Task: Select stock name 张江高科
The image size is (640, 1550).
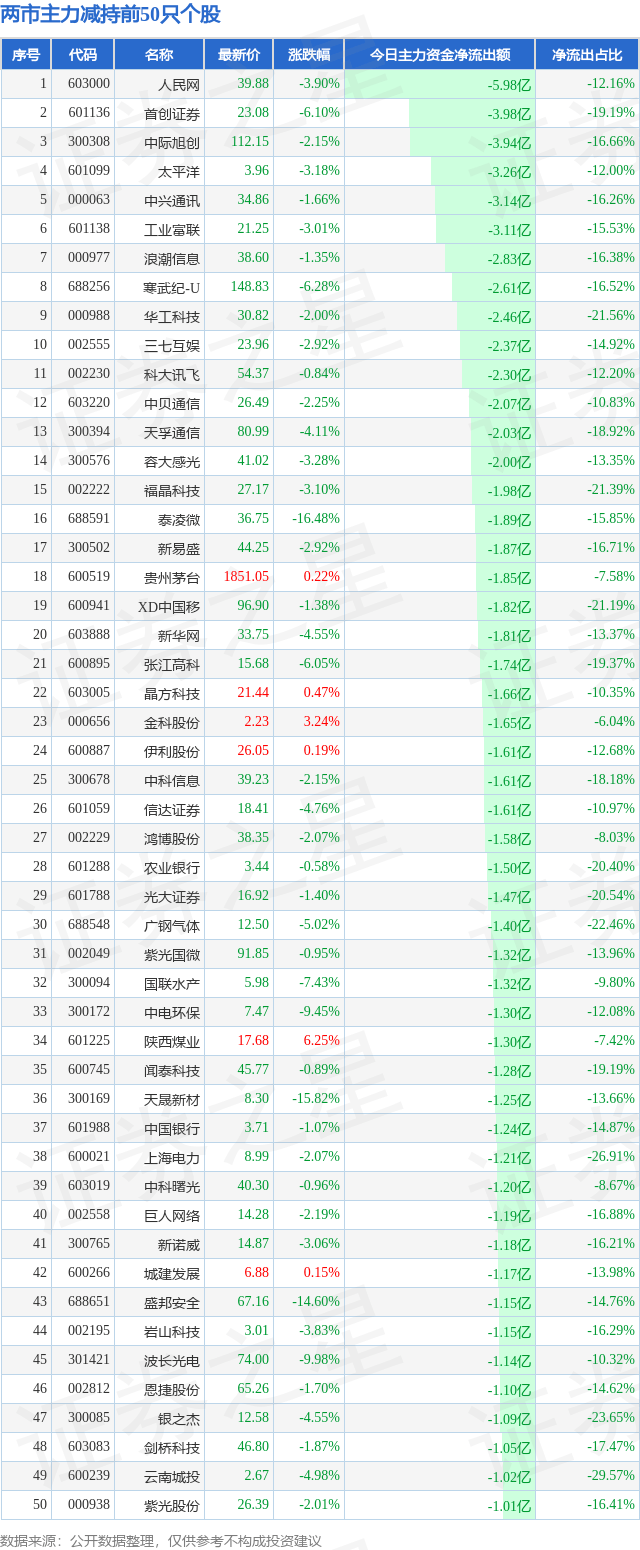Action: (x=172, y=665)
